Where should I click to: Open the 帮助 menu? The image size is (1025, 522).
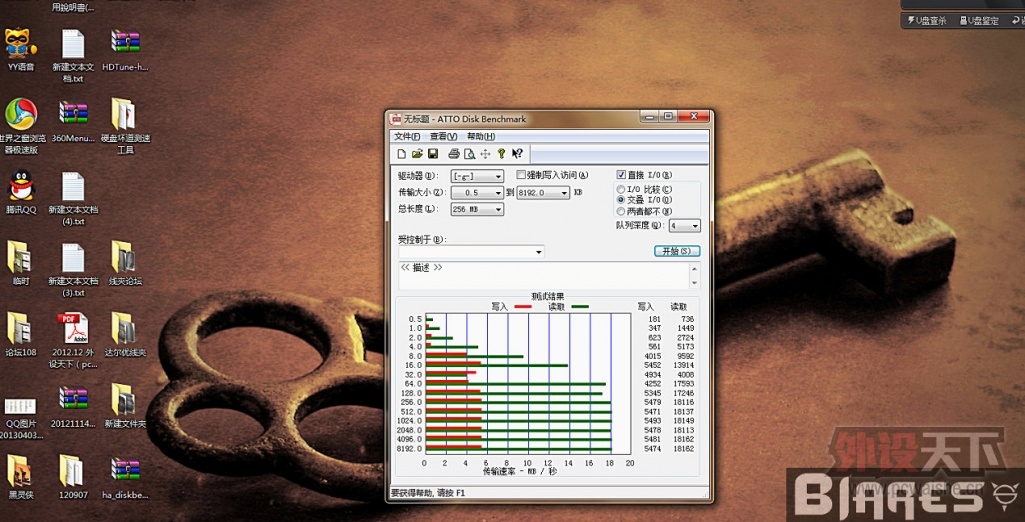click(480, 137)
